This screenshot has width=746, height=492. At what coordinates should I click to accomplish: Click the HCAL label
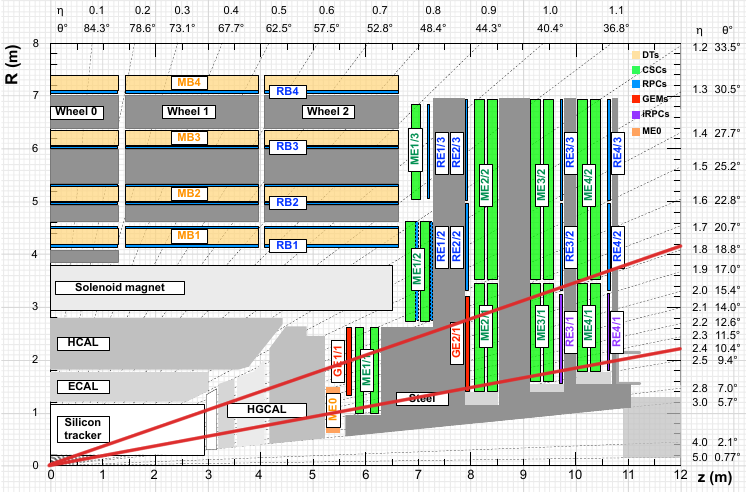[83, 344]
